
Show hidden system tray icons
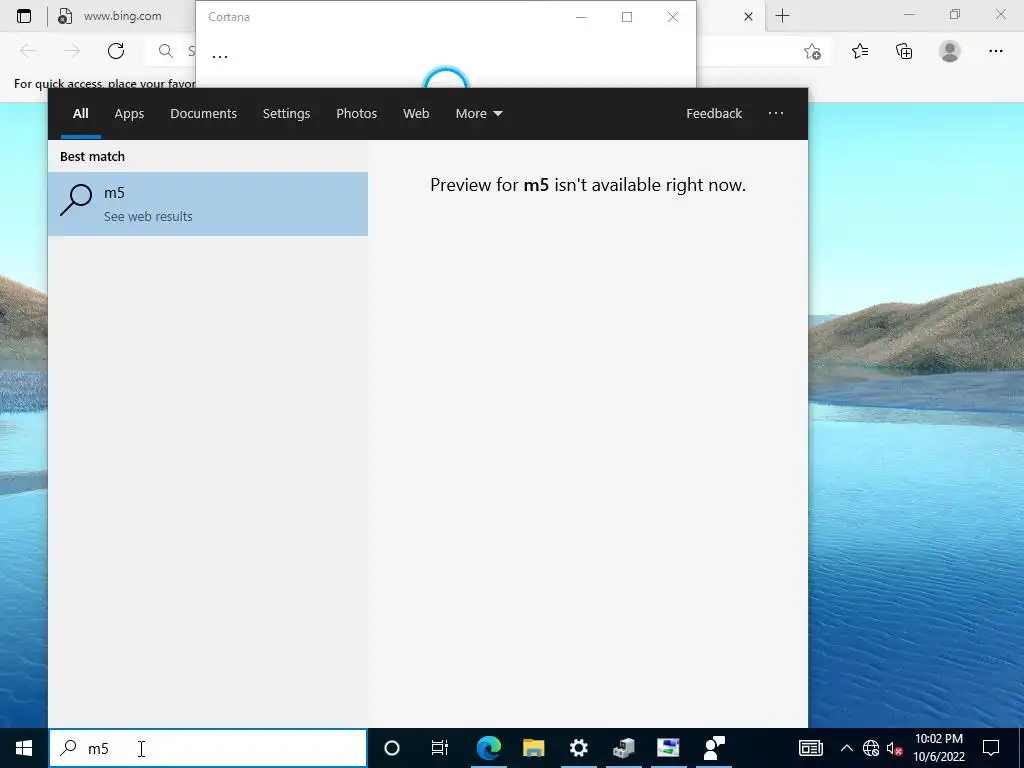point(846,748)
